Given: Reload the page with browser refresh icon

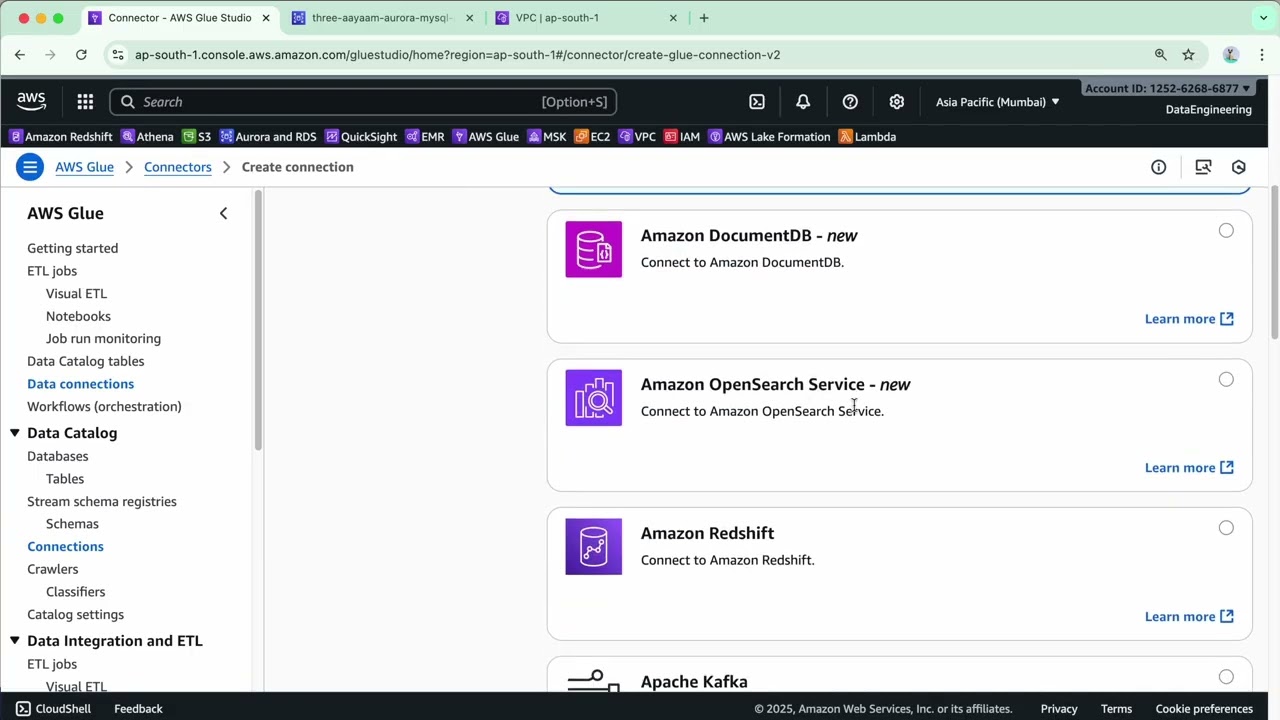Looking at the screenshot, I should 81,55.
